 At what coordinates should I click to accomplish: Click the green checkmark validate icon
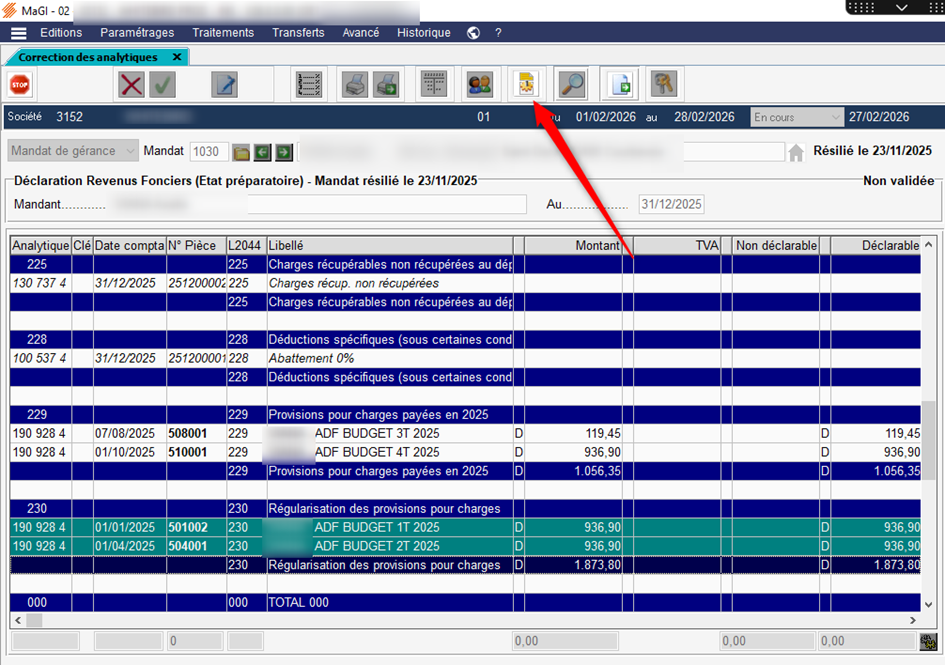[x=162, y=85]
